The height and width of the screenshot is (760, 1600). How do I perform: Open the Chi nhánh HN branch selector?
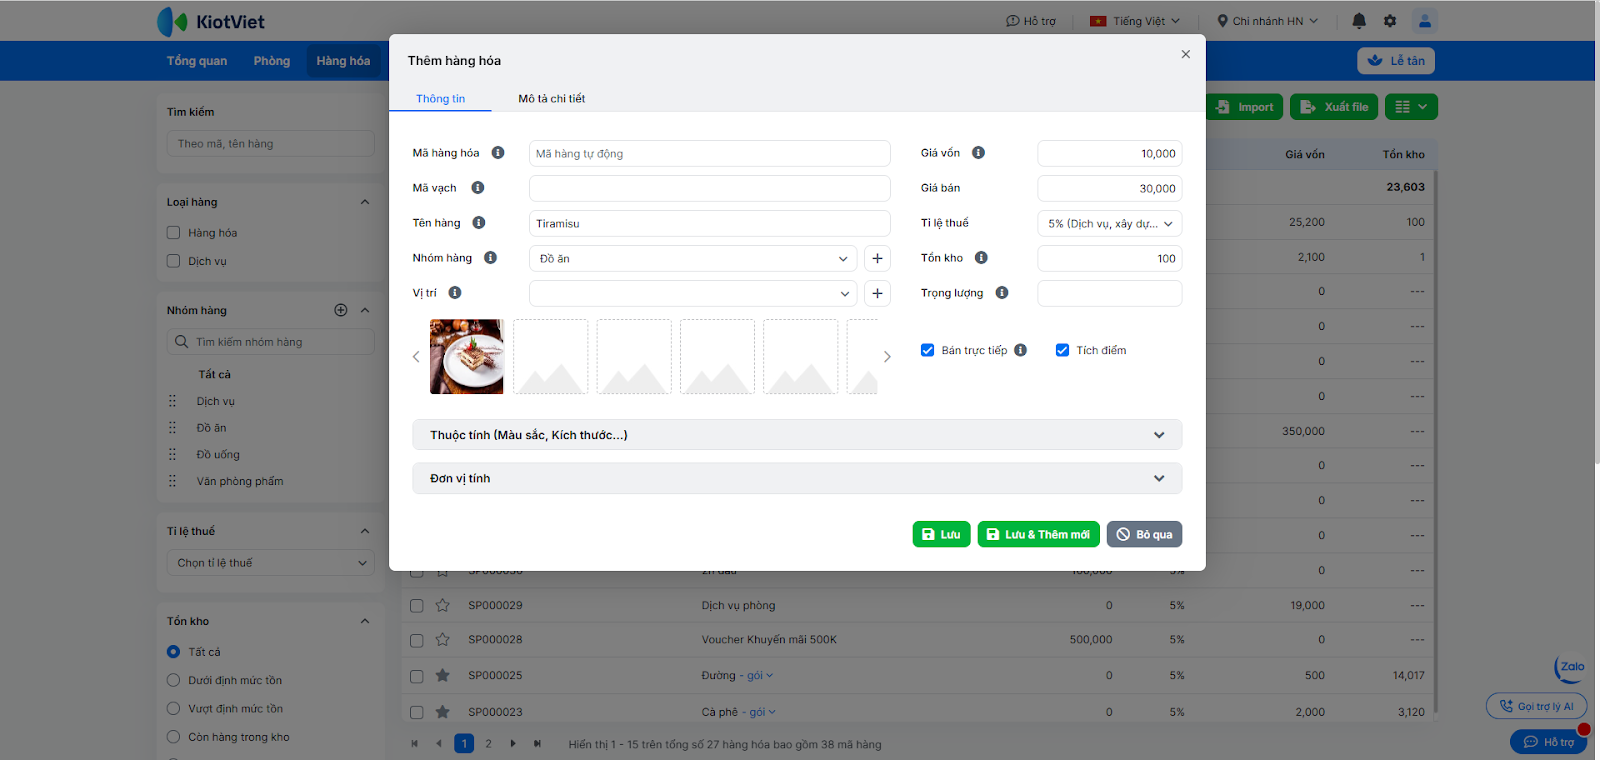point(1268,21)
